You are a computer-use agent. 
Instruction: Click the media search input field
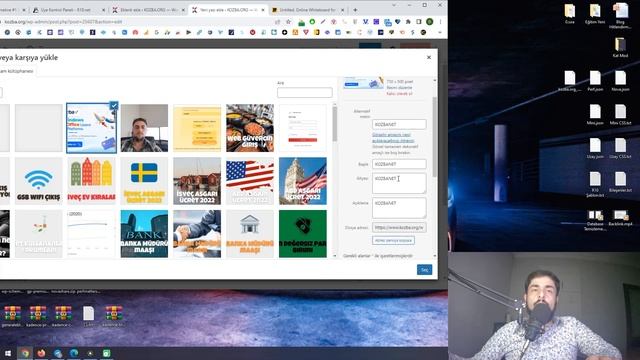304,93
